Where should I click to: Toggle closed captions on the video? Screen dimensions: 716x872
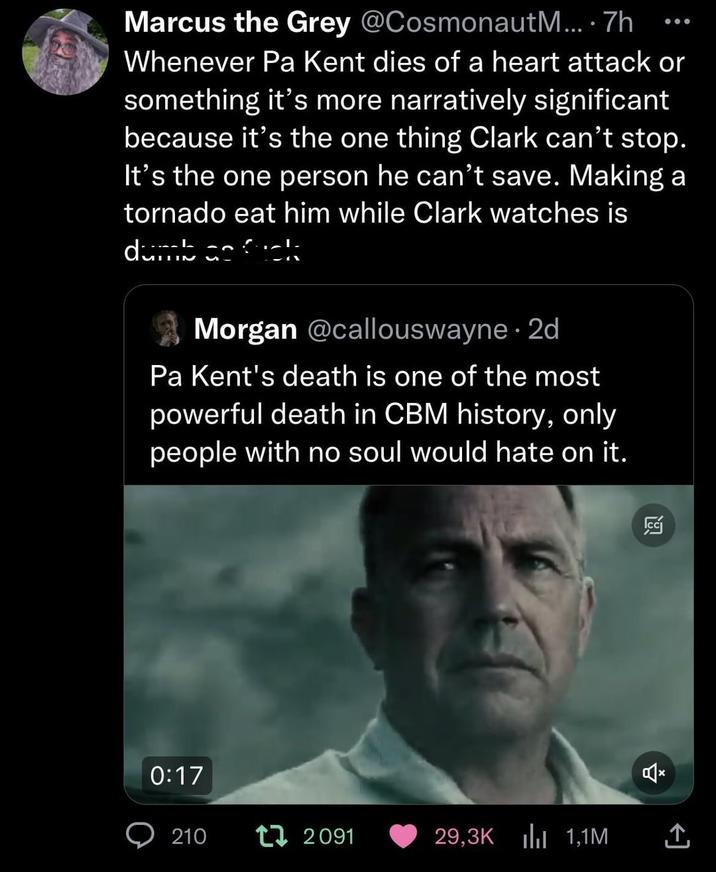655,526
